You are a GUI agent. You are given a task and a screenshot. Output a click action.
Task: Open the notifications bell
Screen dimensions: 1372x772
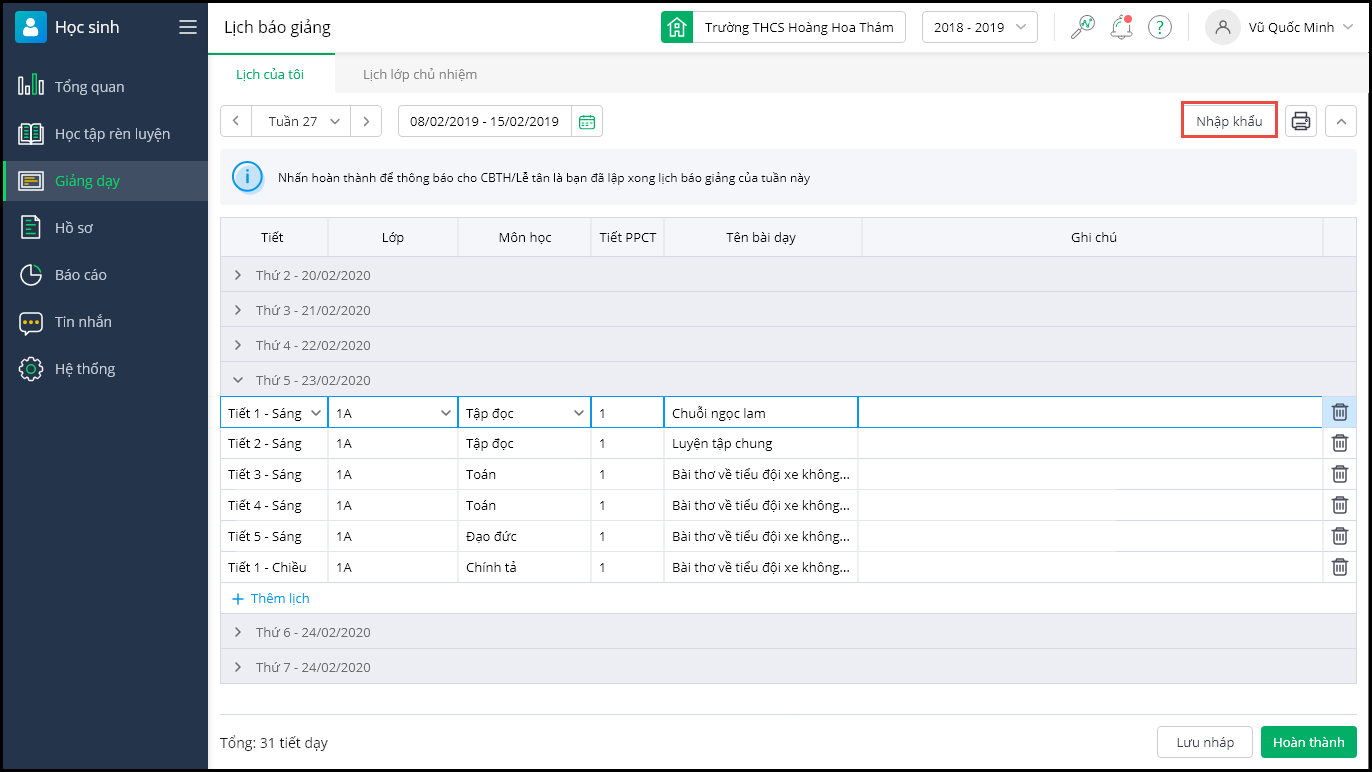click(x=1121, y=27)
